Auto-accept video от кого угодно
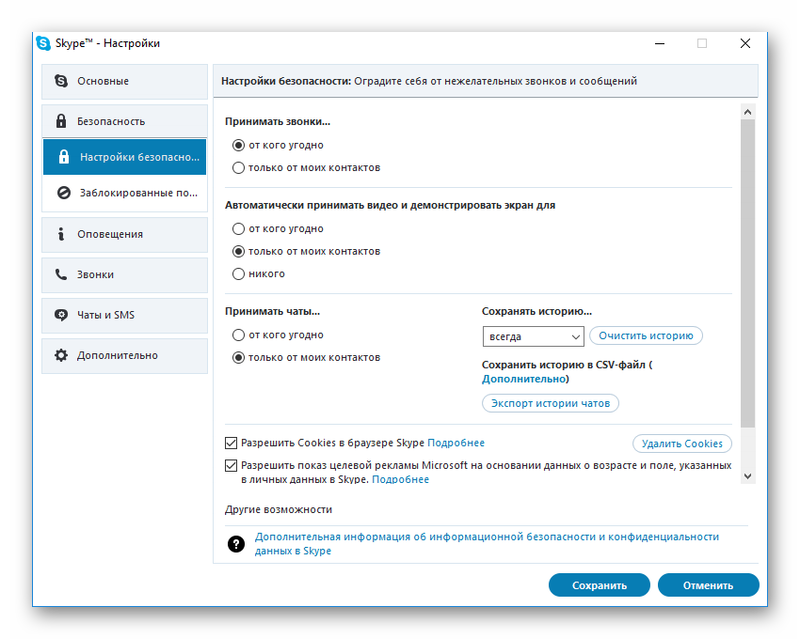This screenshot has height=639, width=800. (238, 229)
